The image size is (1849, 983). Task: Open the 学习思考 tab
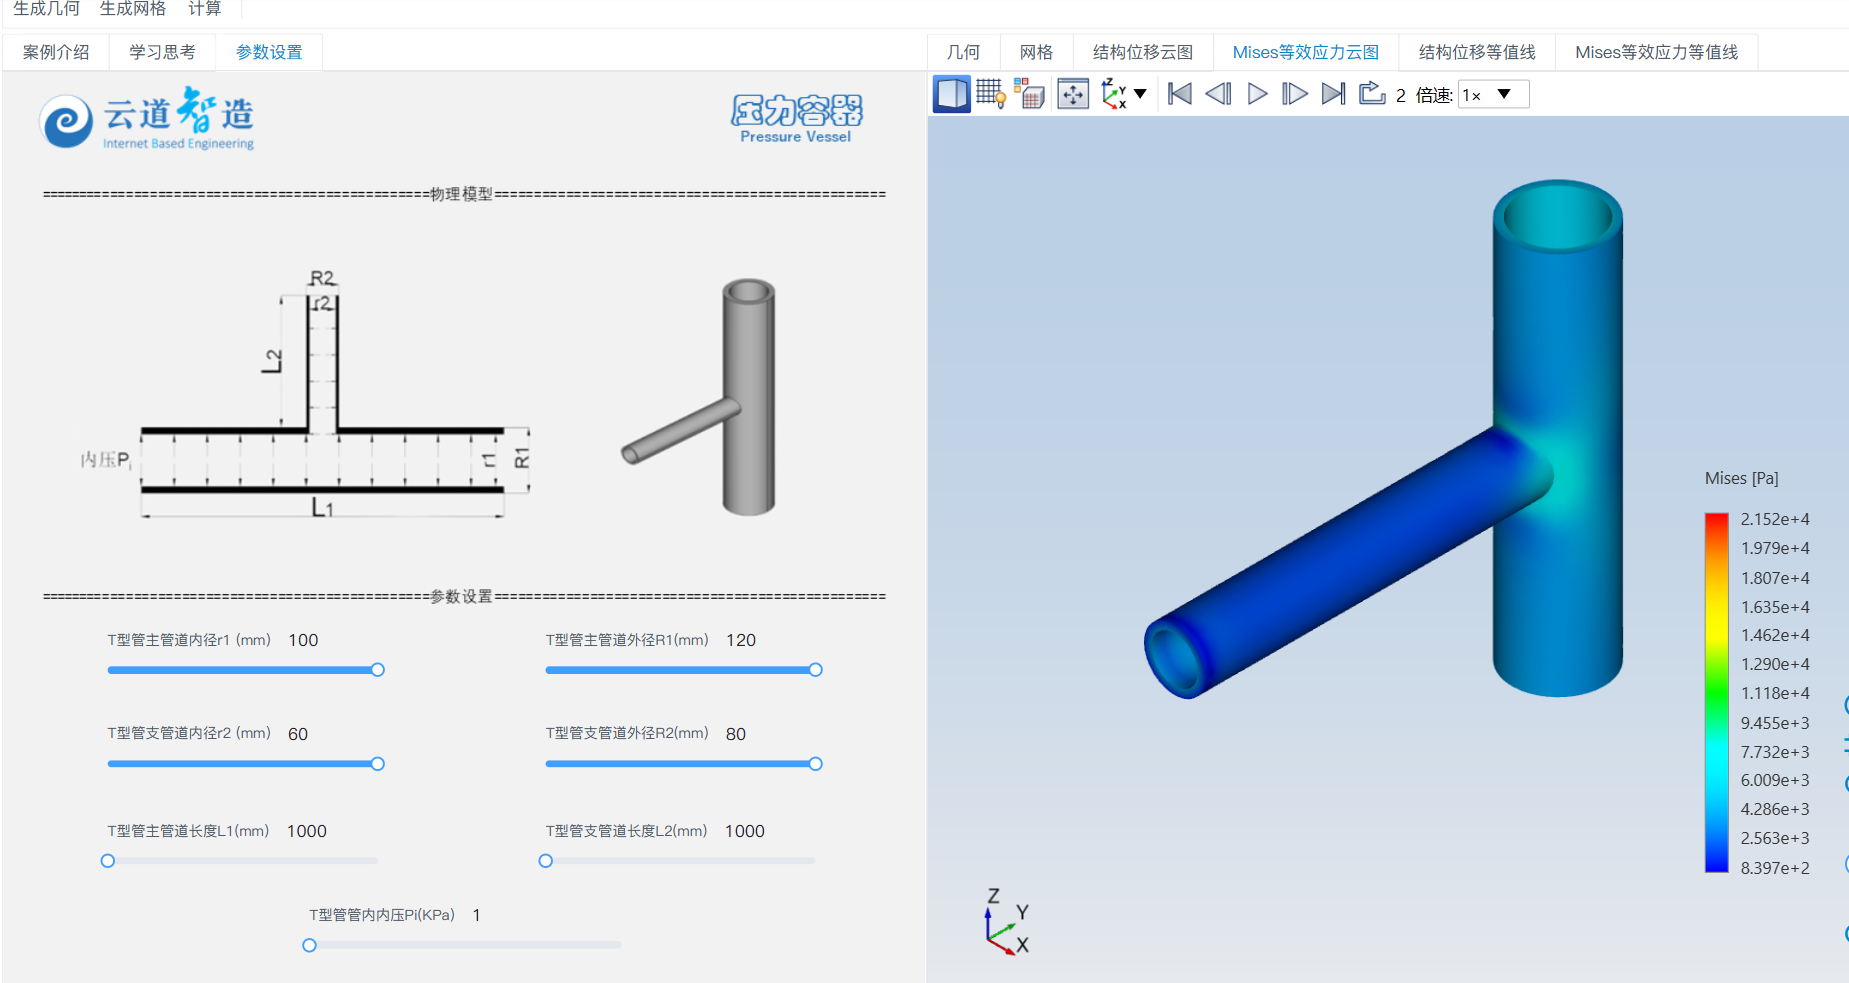[x=162, y=52]
